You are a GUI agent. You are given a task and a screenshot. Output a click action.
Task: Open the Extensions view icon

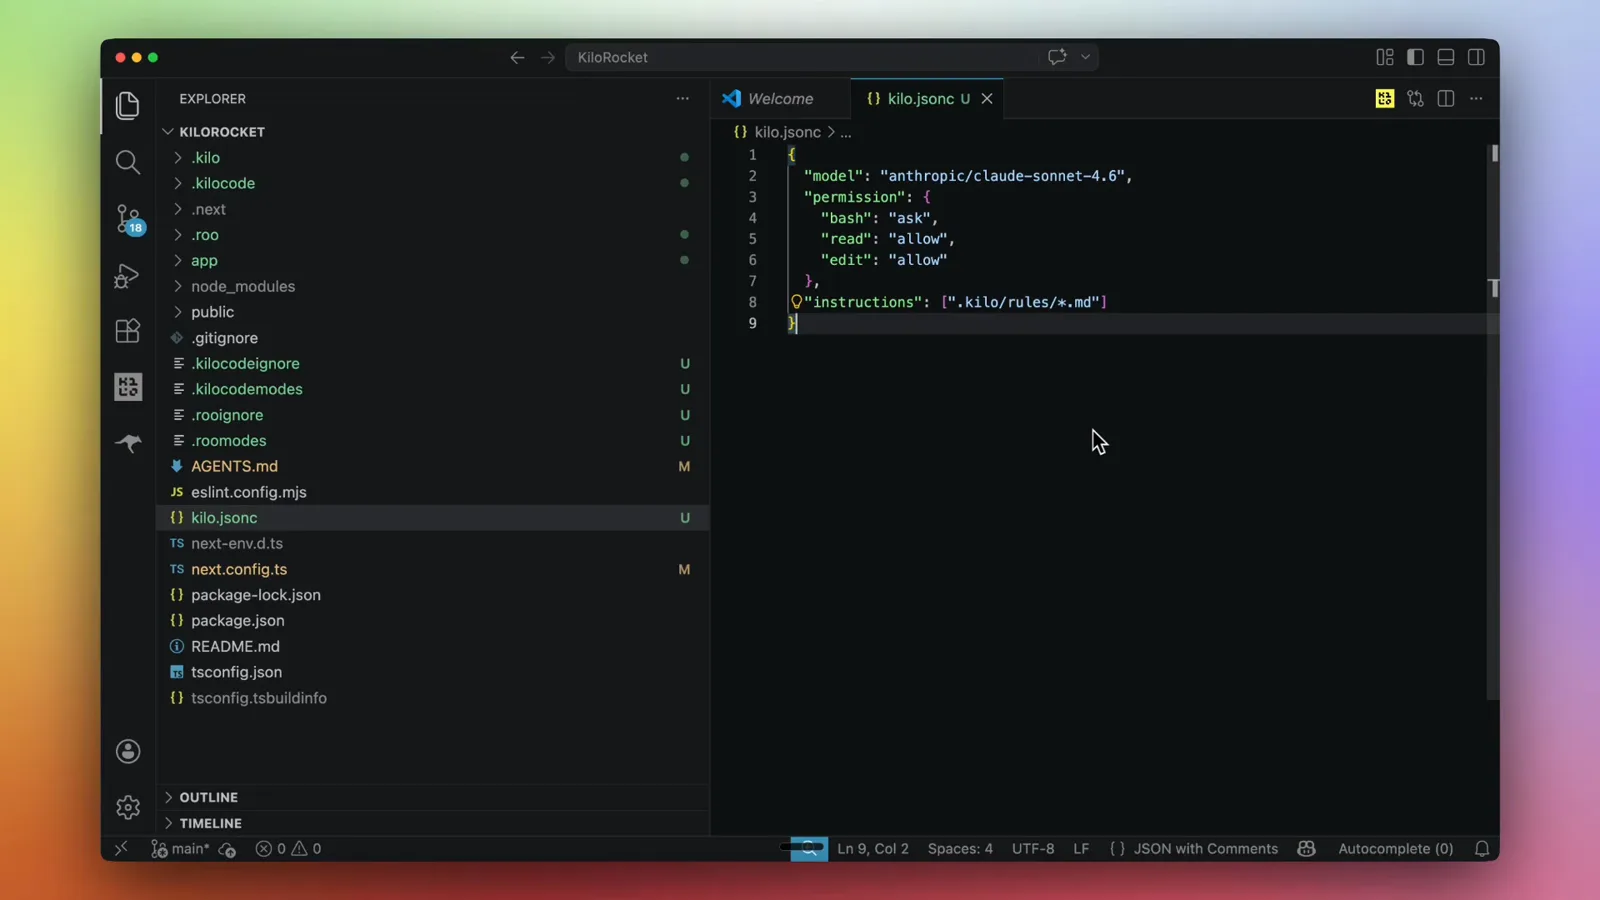pos(127,331)
